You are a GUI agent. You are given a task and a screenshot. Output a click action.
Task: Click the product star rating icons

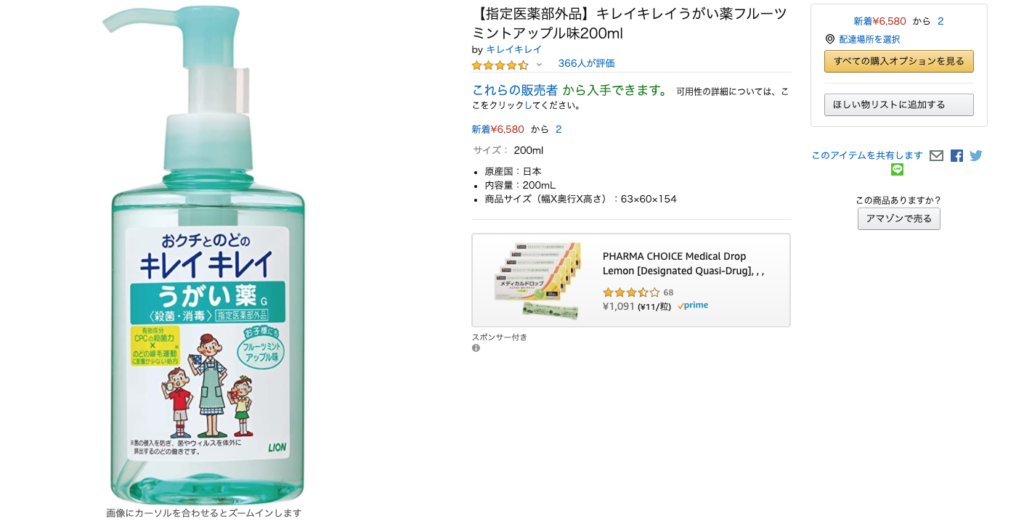tap(500, 65)
